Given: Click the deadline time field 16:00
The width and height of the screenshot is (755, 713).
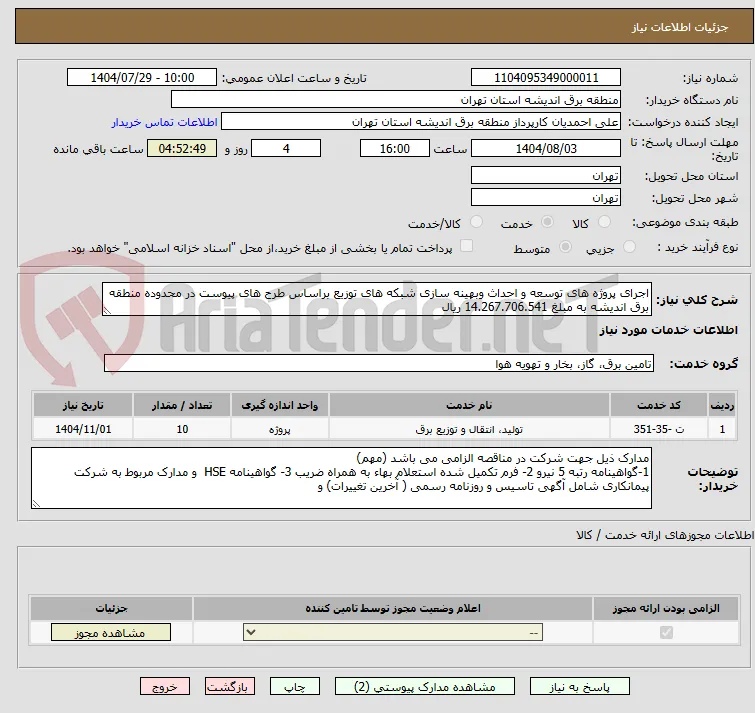Looking at the screenshot, I should click(395, 148).
